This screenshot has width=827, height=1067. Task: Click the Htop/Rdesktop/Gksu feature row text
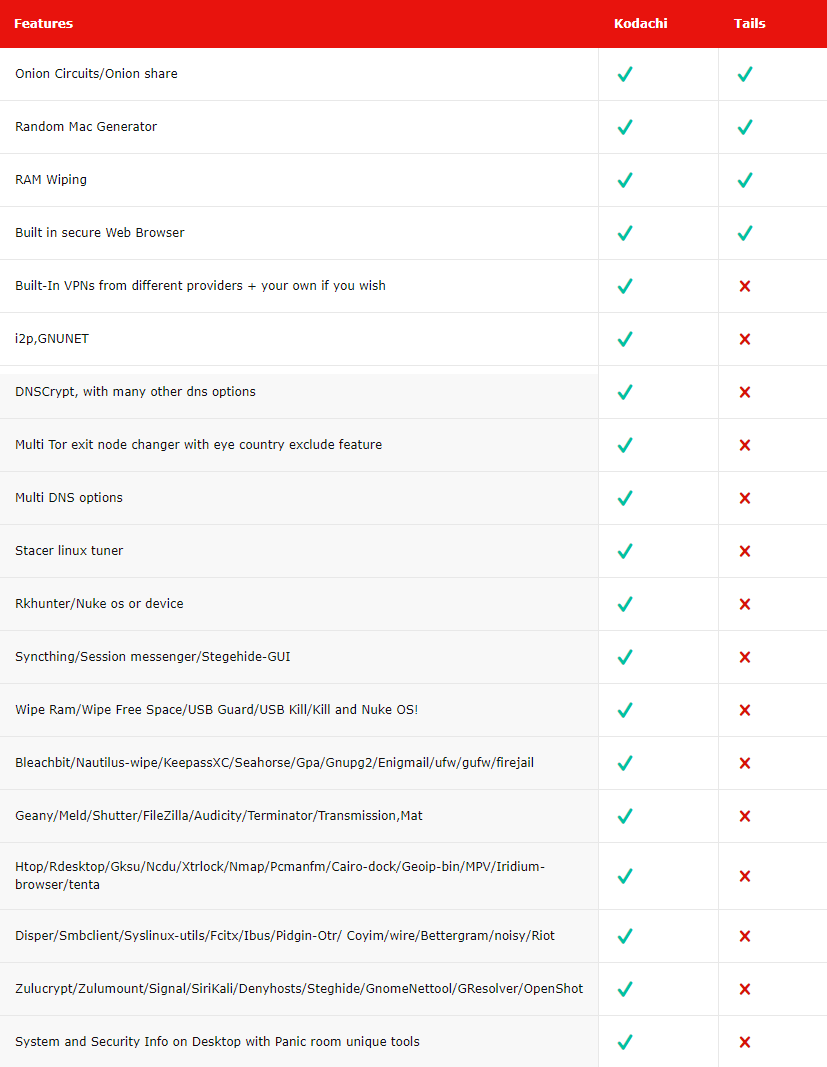tap(280, 875)
